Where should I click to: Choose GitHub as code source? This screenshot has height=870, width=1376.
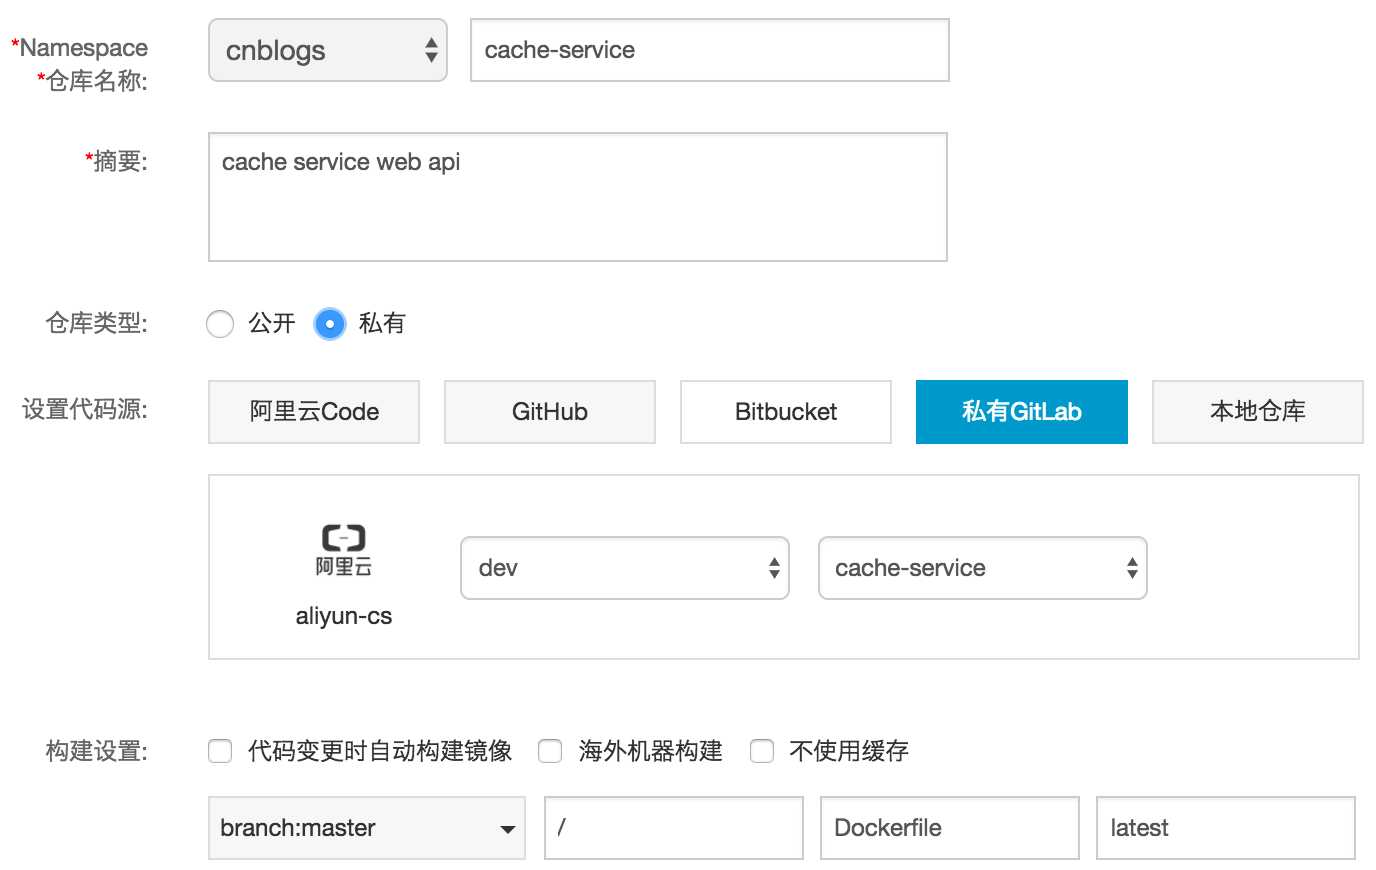click(x=550, y=411)
